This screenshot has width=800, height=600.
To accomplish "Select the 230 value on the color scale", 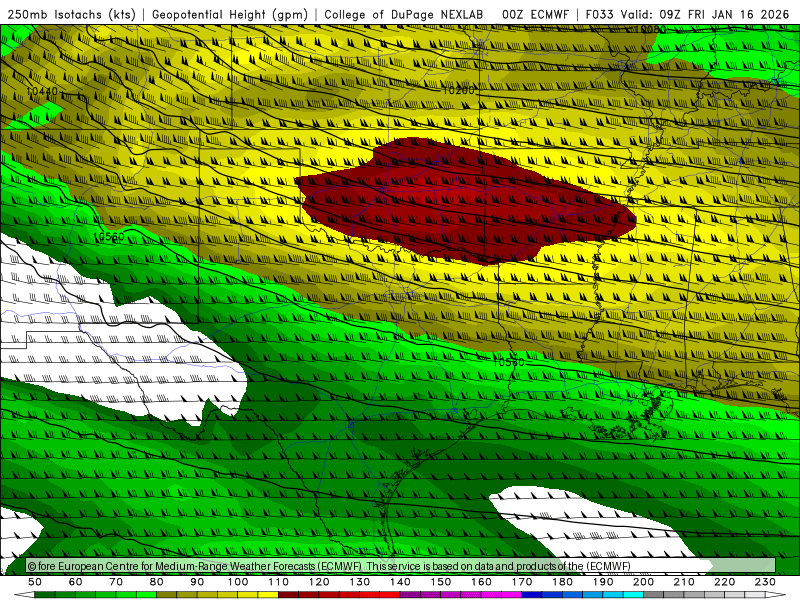I will pos(765,582).
